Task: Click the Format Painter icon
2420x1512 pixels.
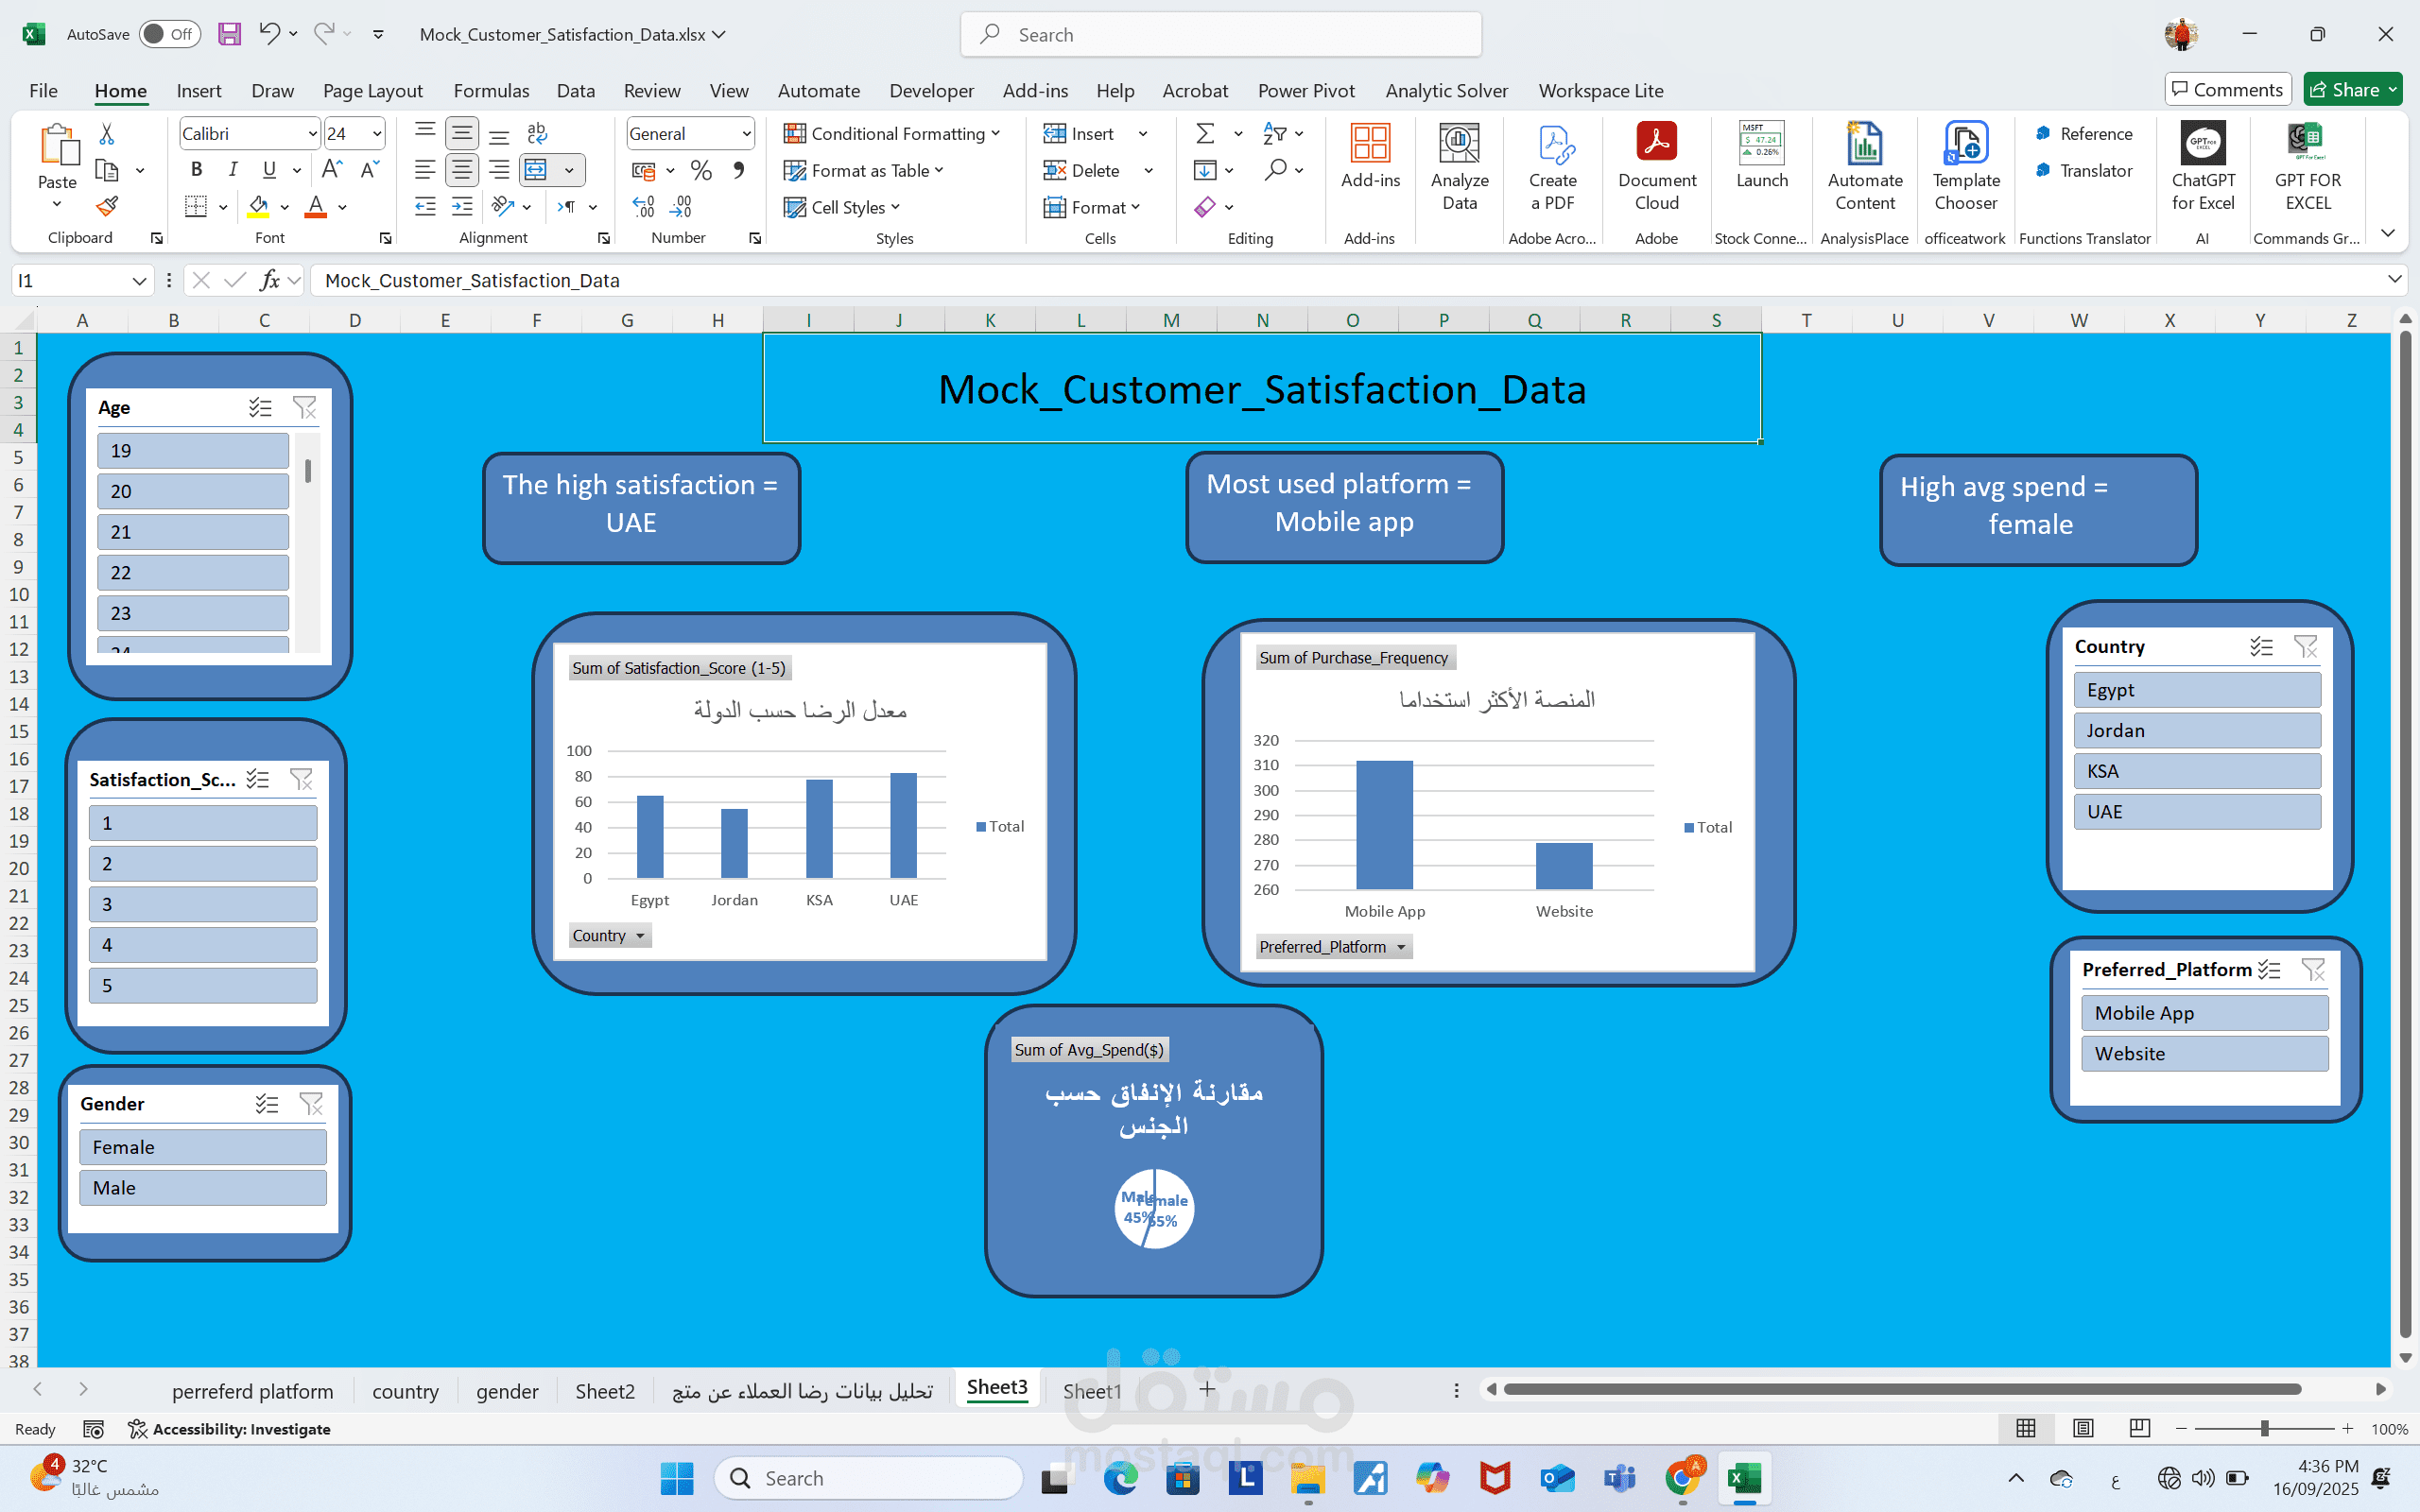Action: (107, 206)
